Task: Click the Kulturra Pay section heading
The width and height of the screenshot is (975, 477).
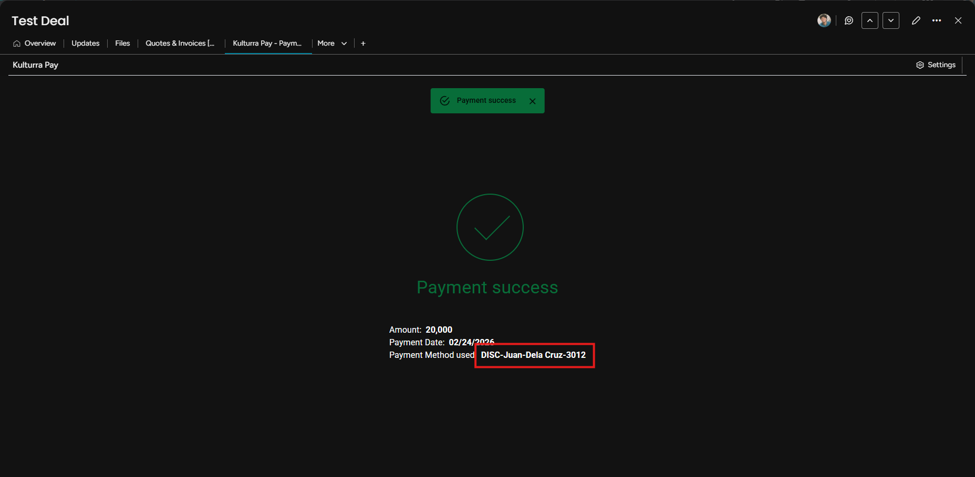Action: 35,65
